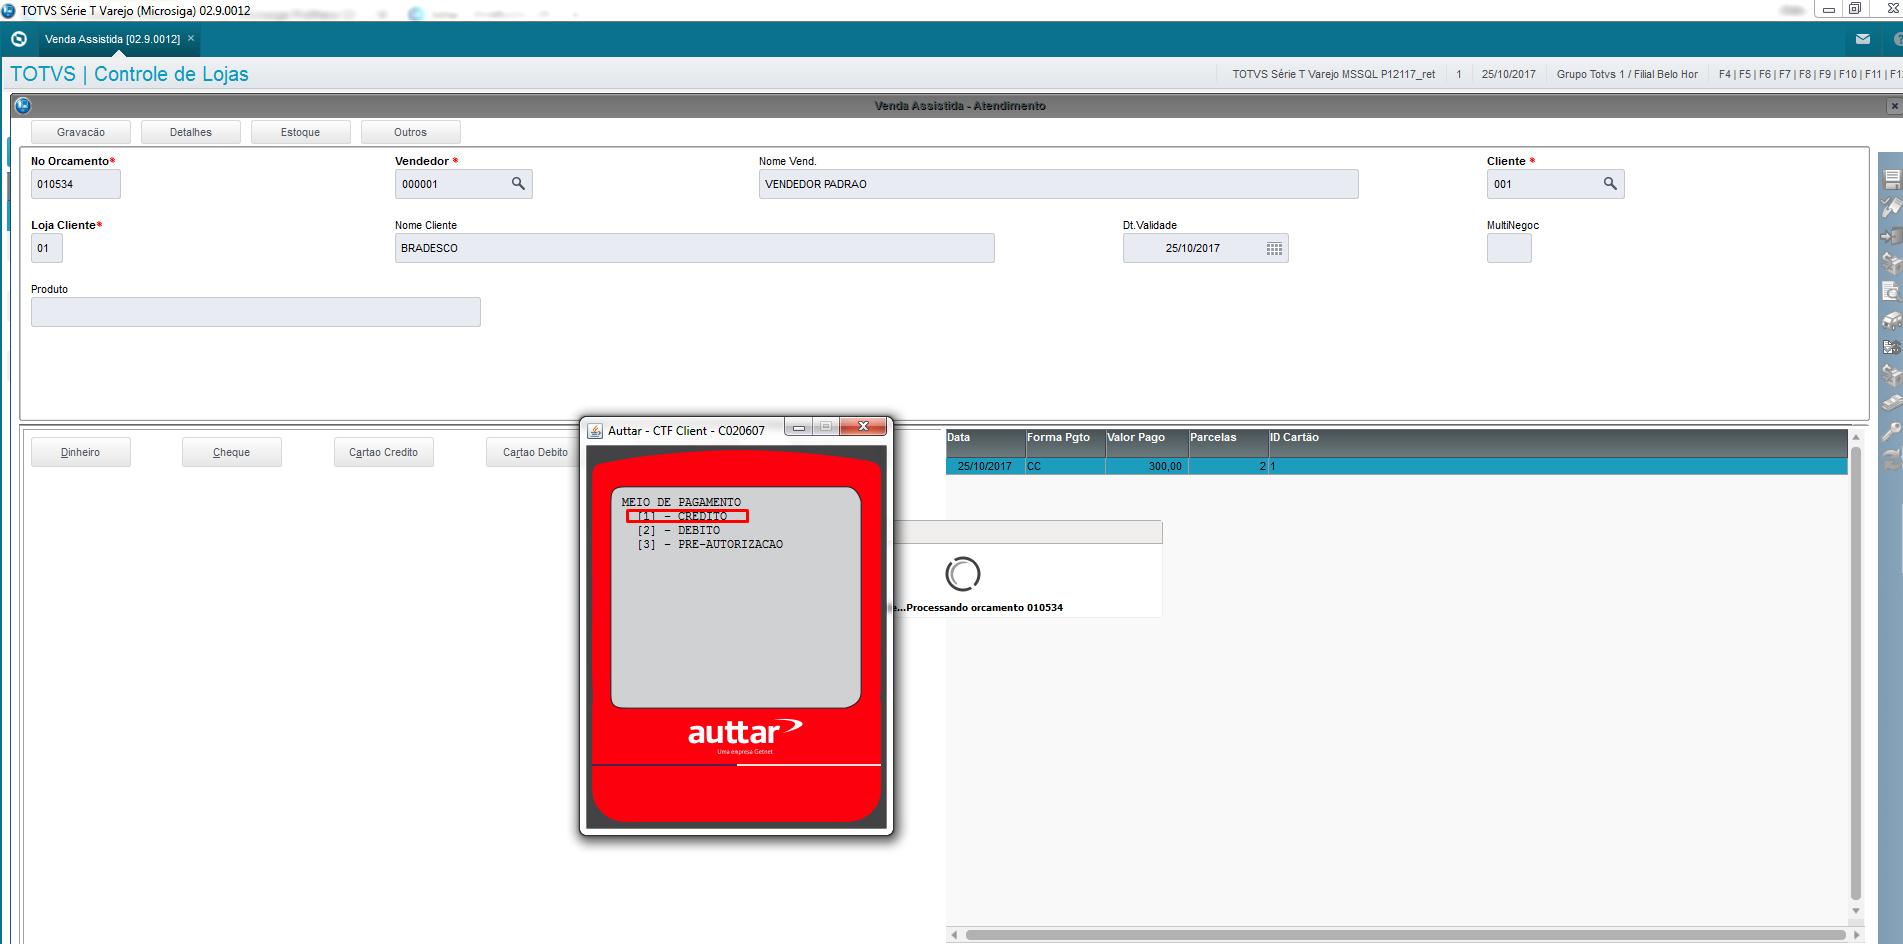Click the payments table scroll down arrow
1903x944 pixels.
[x=1856, y=911]
